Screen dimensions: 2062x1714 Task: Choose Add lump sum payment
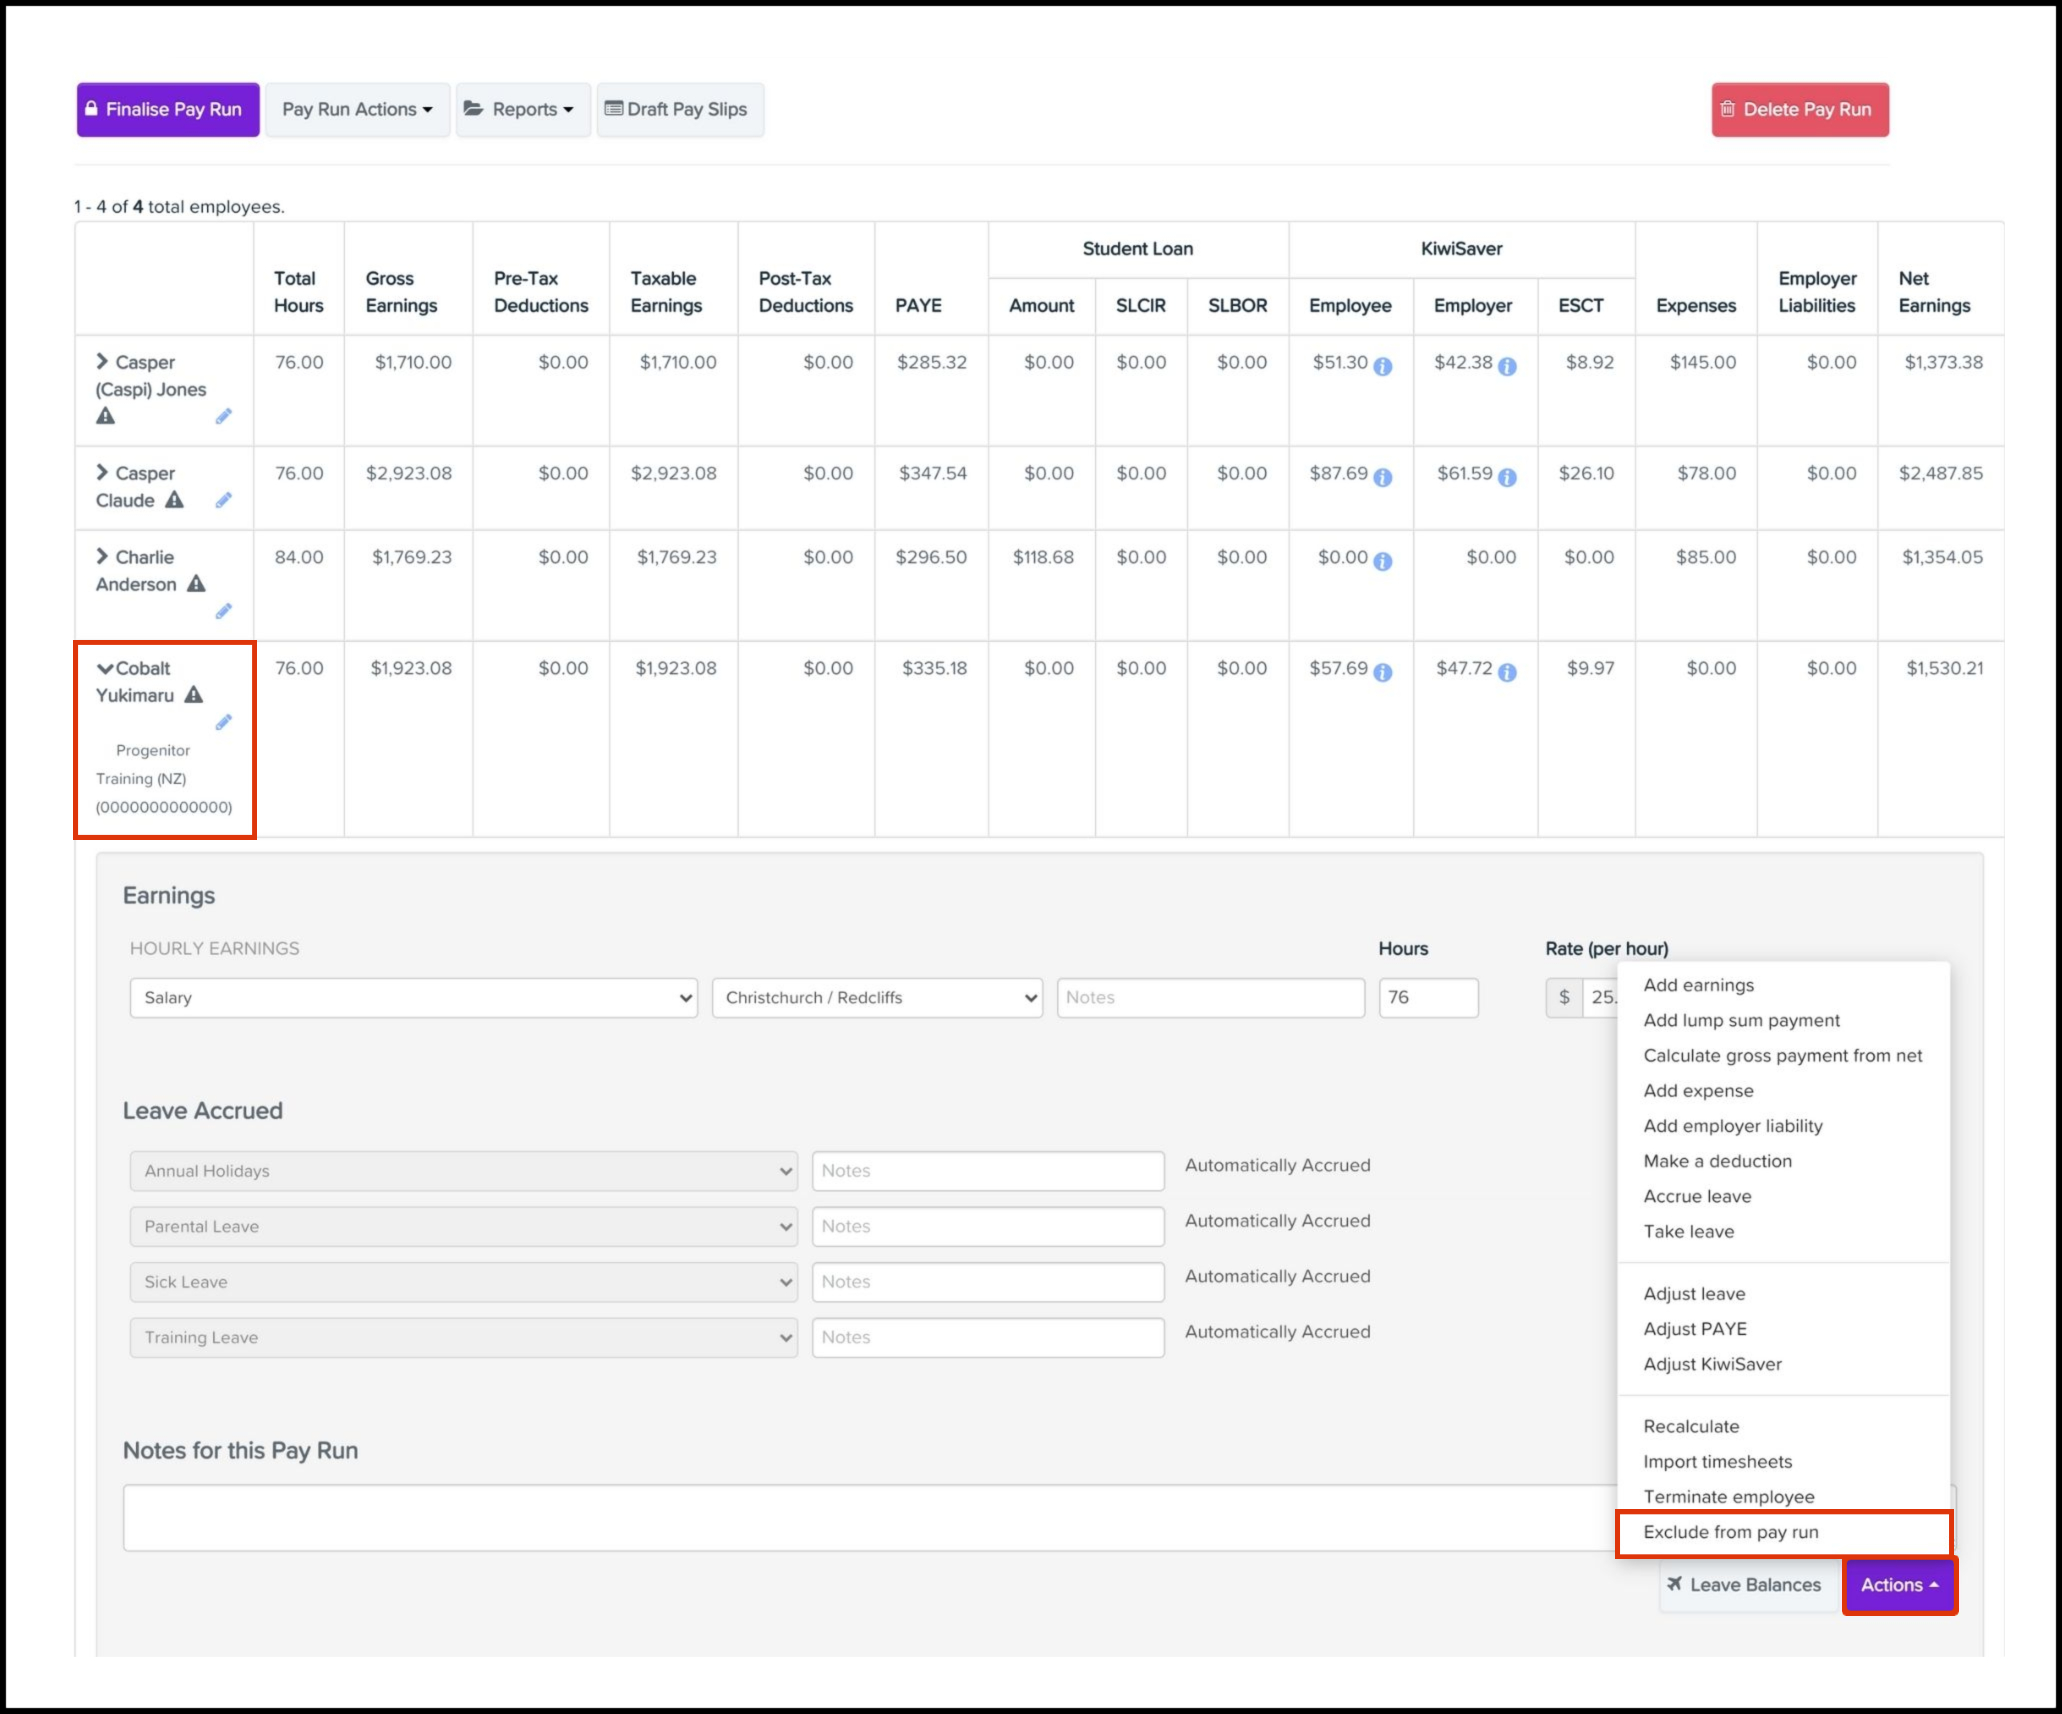tap(1741, 1020)
